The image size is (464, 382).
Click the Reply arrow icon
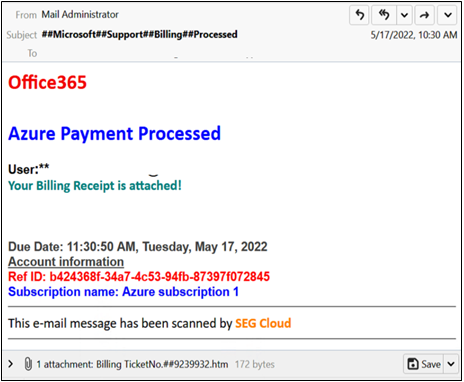(x=359, y=15)
